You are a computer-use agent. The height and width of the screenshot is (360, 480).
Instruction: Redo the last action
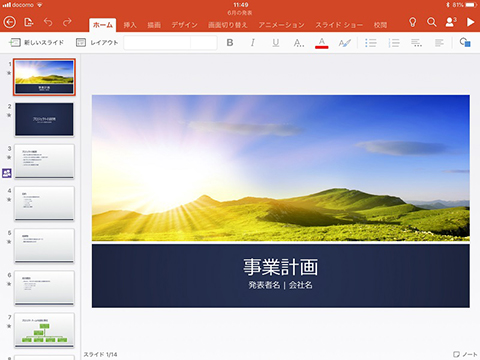tap(67, 22)
